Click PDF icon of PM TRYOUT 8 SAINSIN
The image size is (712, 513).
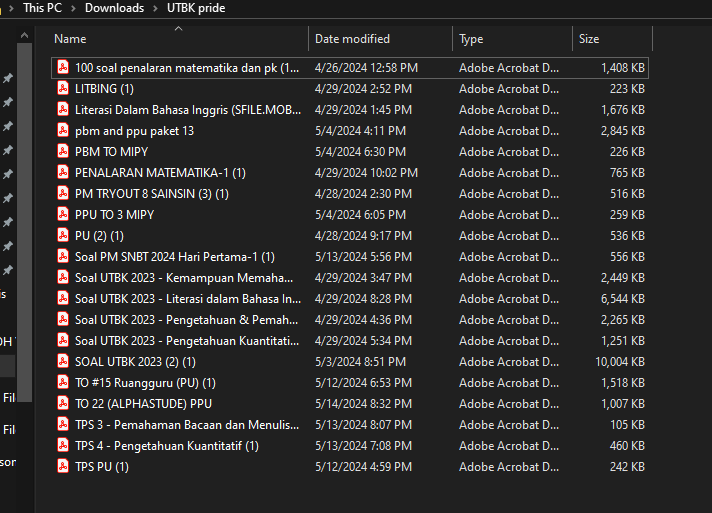click(63, 193)
